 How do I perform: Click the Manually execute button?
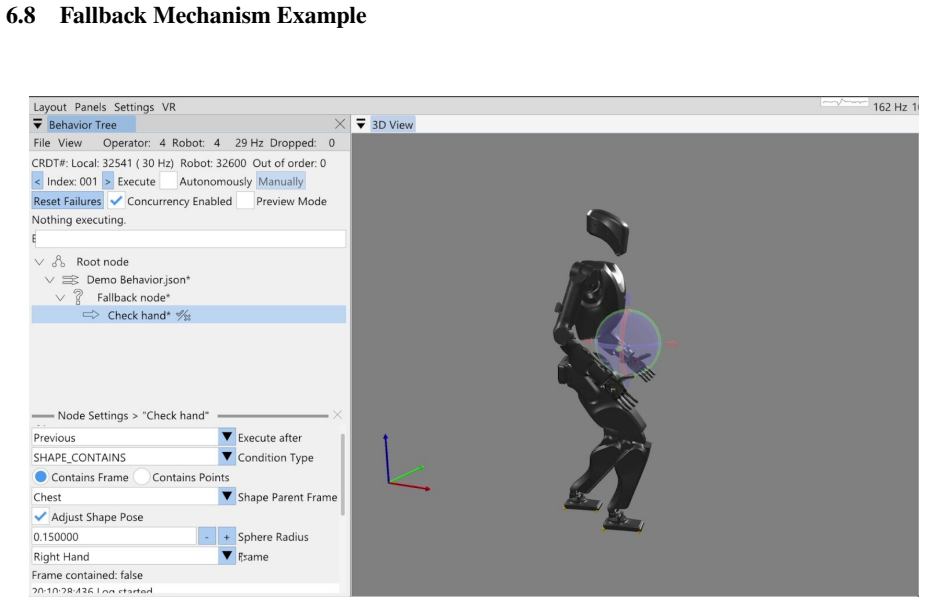(281, 182)
